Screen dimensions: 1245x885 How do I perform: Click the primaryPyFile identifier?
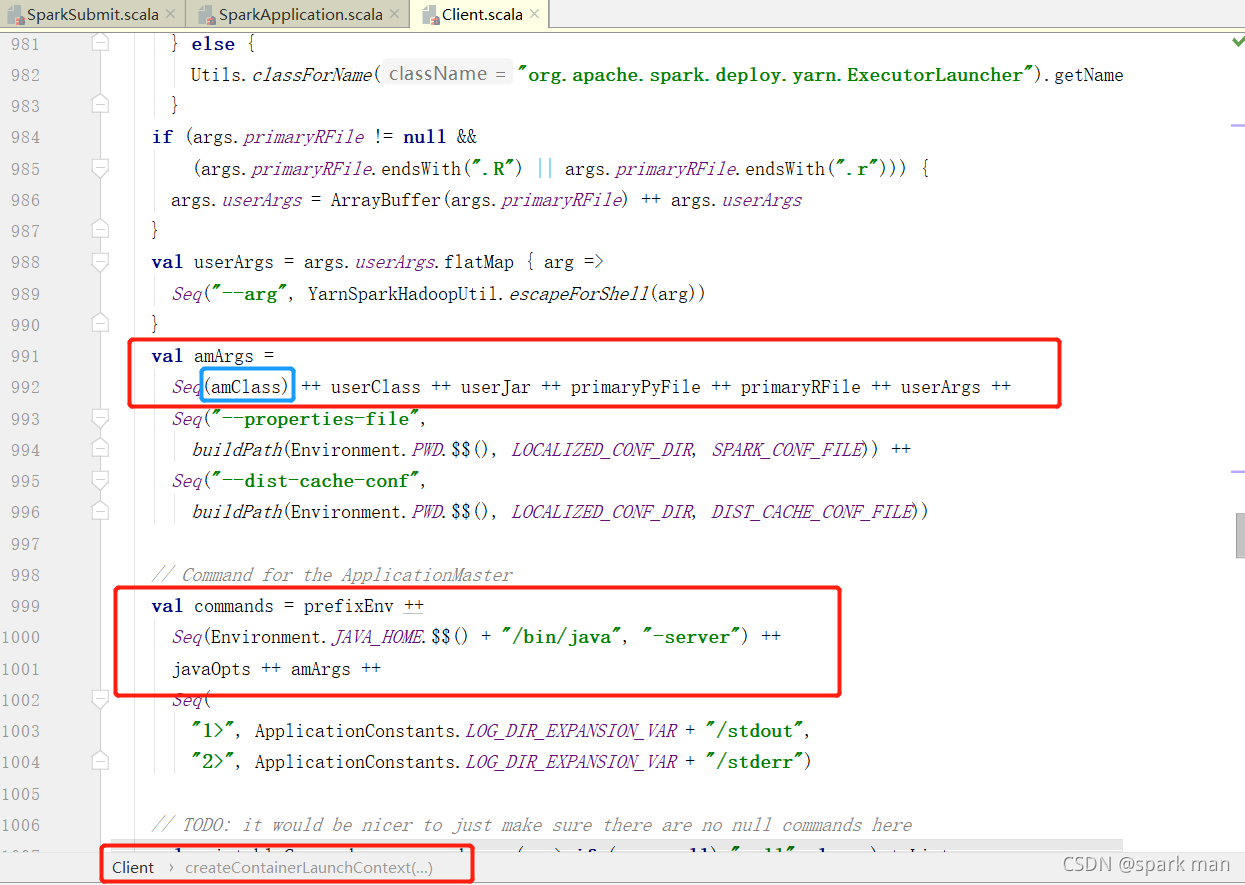point(636,387)
